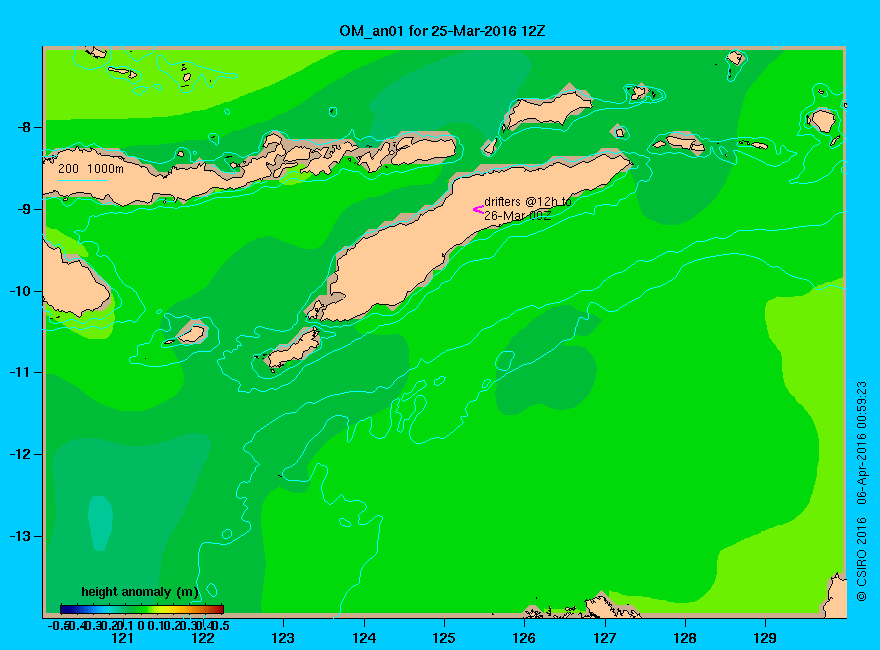This screenshot has height=650, width=880.
Task: Click the '-0.5' color bar tick label
Action: (x=58, y=625)
